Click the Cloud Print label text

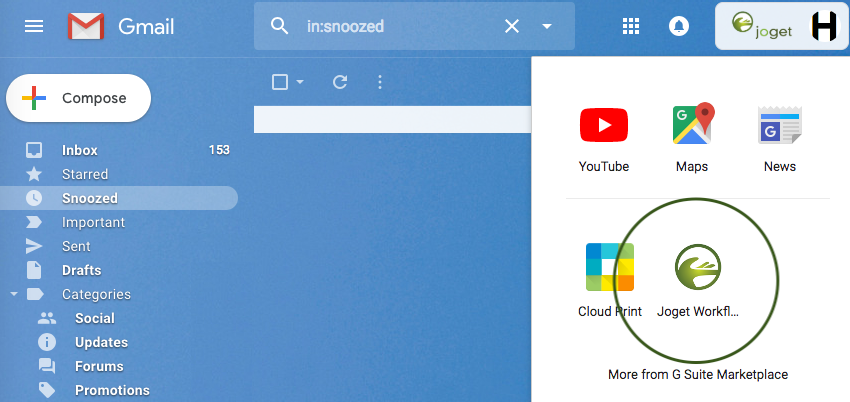pos(610,312)
